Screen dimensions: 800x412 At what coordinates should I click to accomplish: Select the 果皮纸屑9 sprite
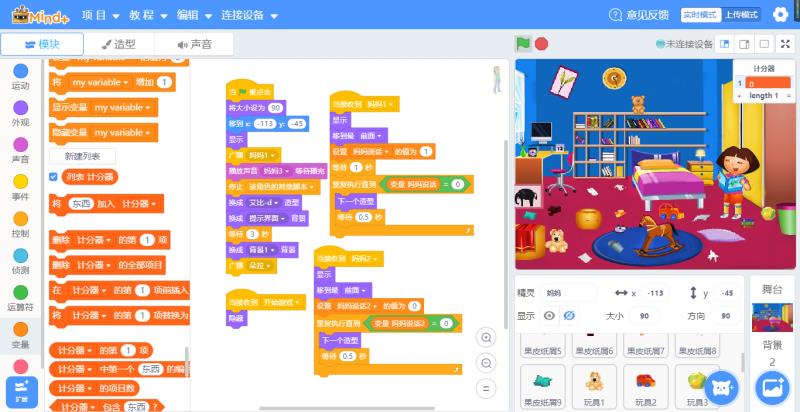(542, 388)
